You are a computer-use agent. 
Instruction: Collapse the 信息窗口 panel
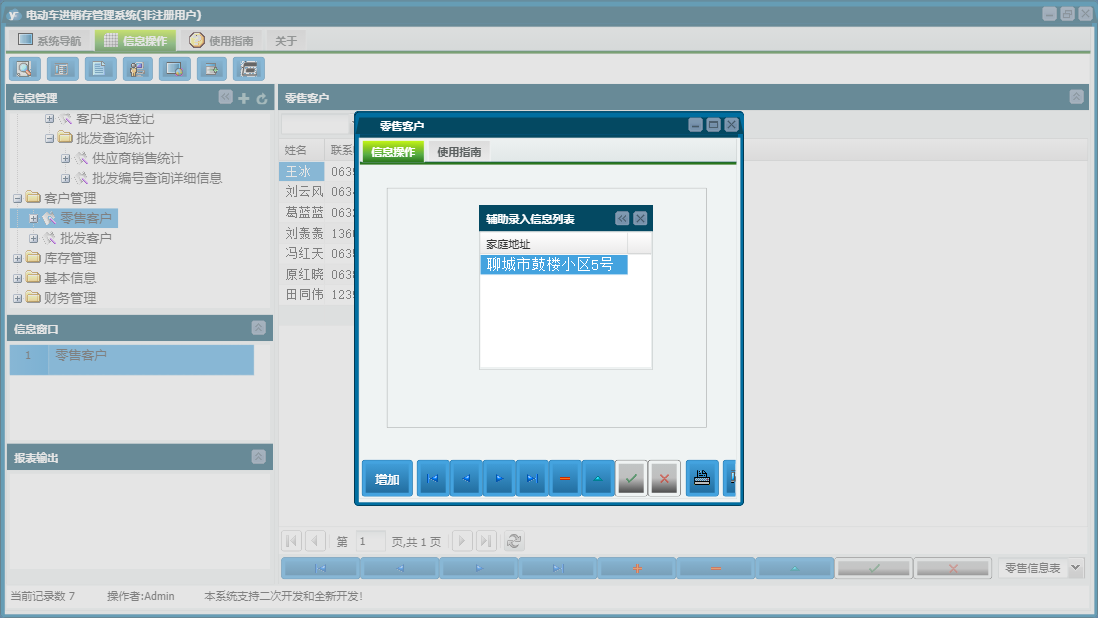pyautogui.click(x=258, y=328)
